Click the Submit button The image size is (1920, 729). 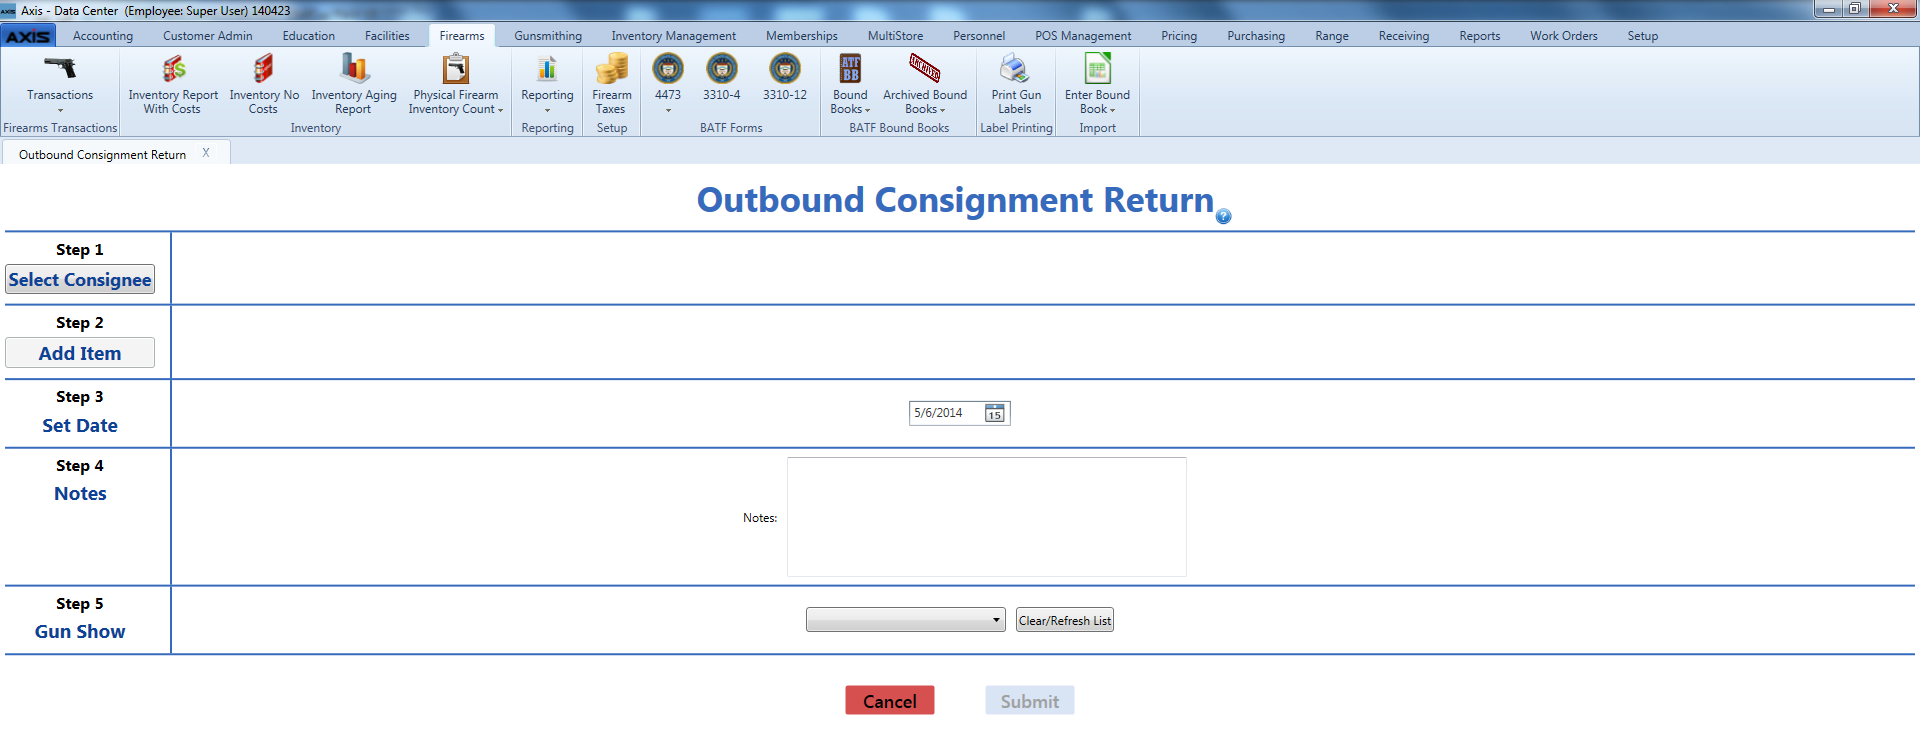pyautogui.click(x=1030, y=701)
